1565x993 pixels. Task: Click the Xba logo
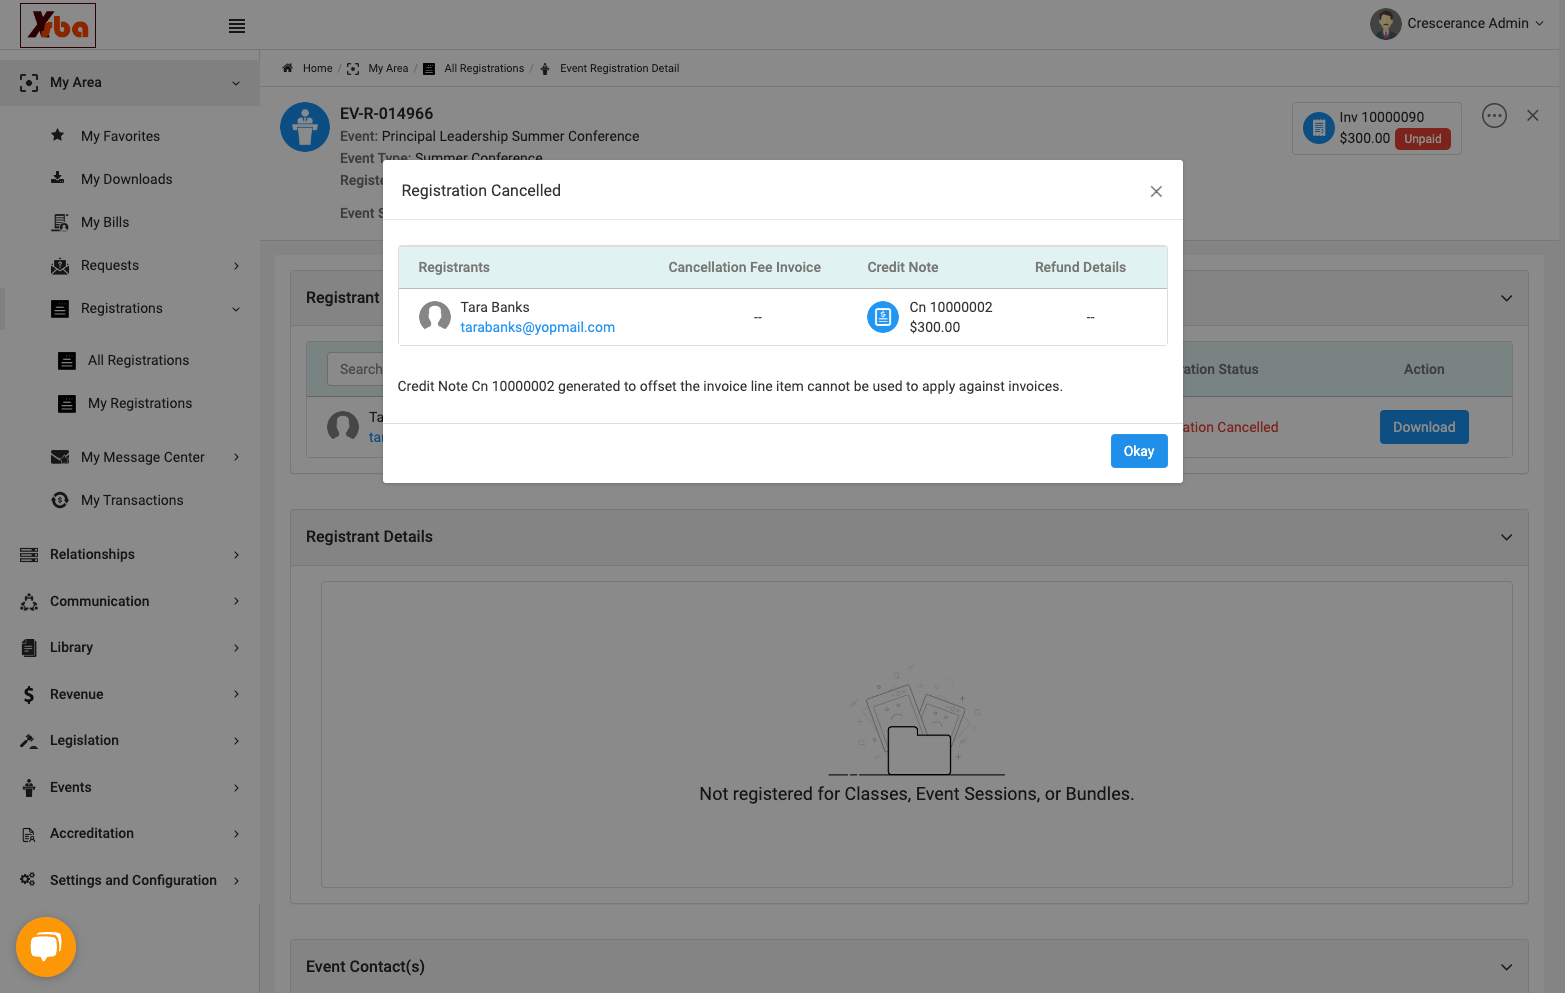[58, 25]
